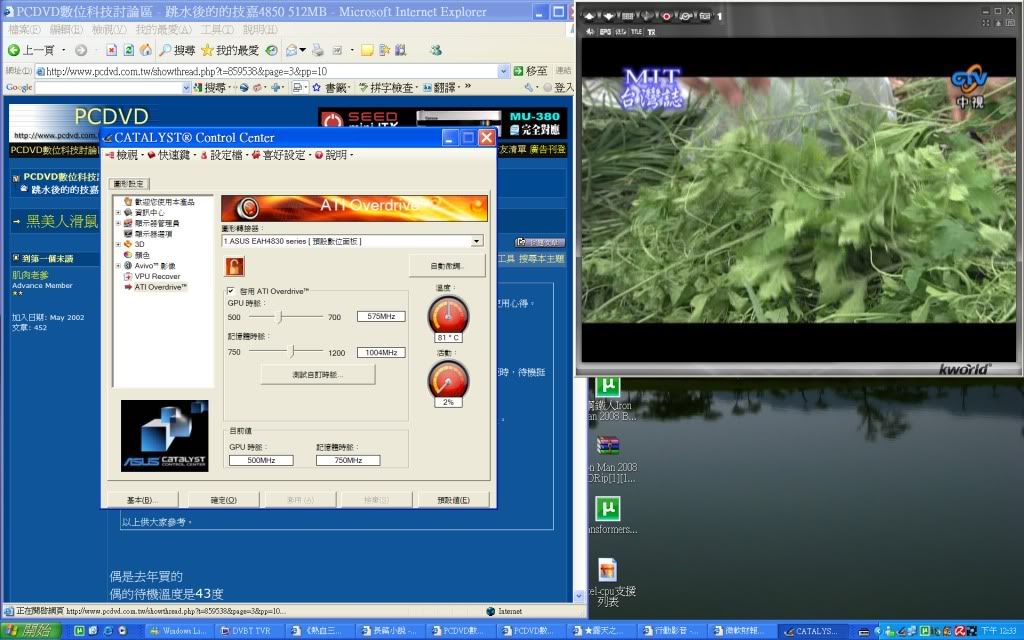This screenshot has width=1024, height=640.
Task: Expand the Avivo 影像 tree node
Action: [118, 265]
